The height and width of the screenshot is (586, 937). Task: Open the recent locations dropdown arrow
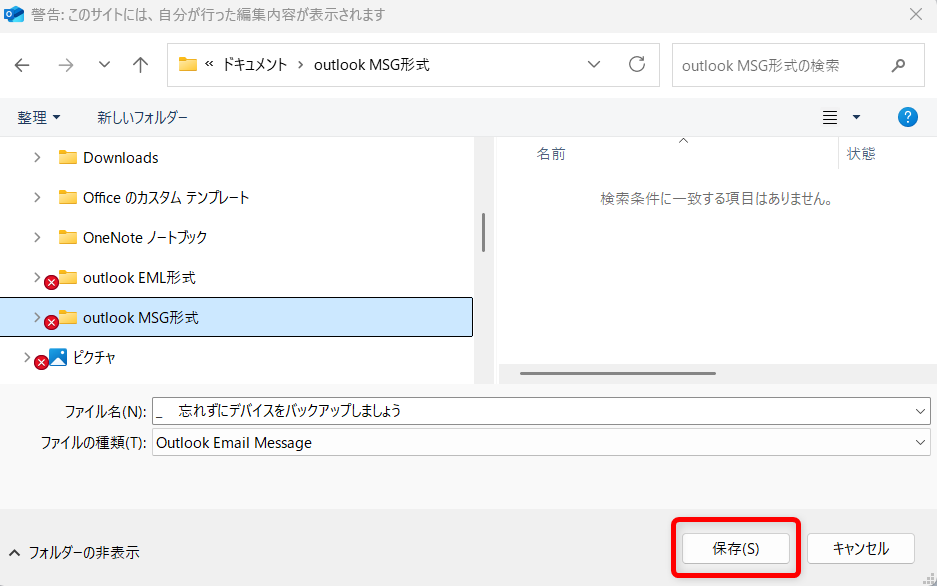[x=105, y=65]
